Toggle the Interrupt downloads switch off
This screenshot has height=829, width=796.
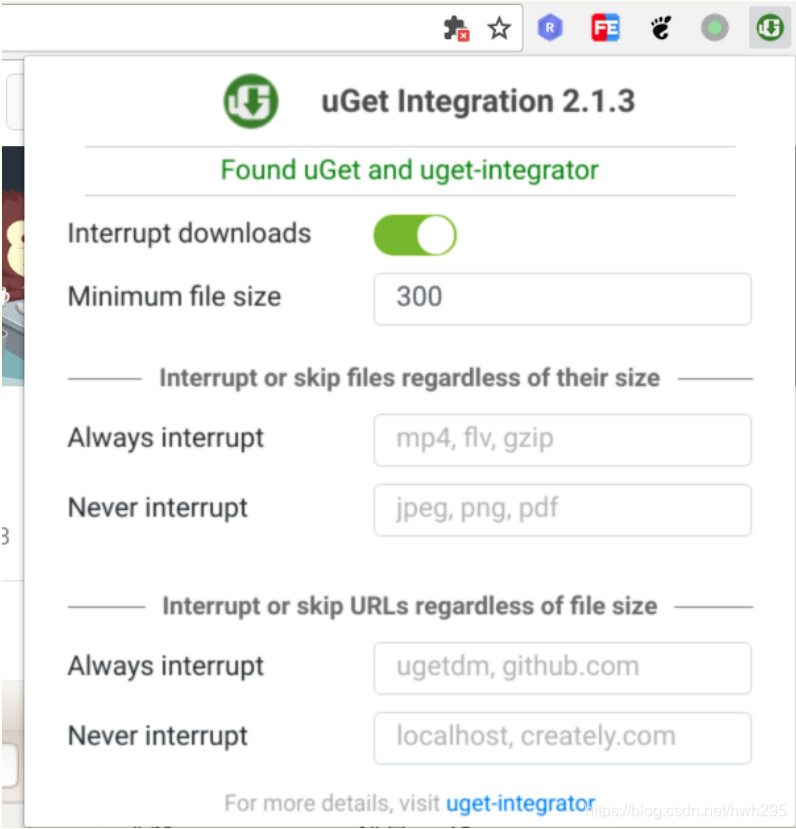click(x=415, y=235)
